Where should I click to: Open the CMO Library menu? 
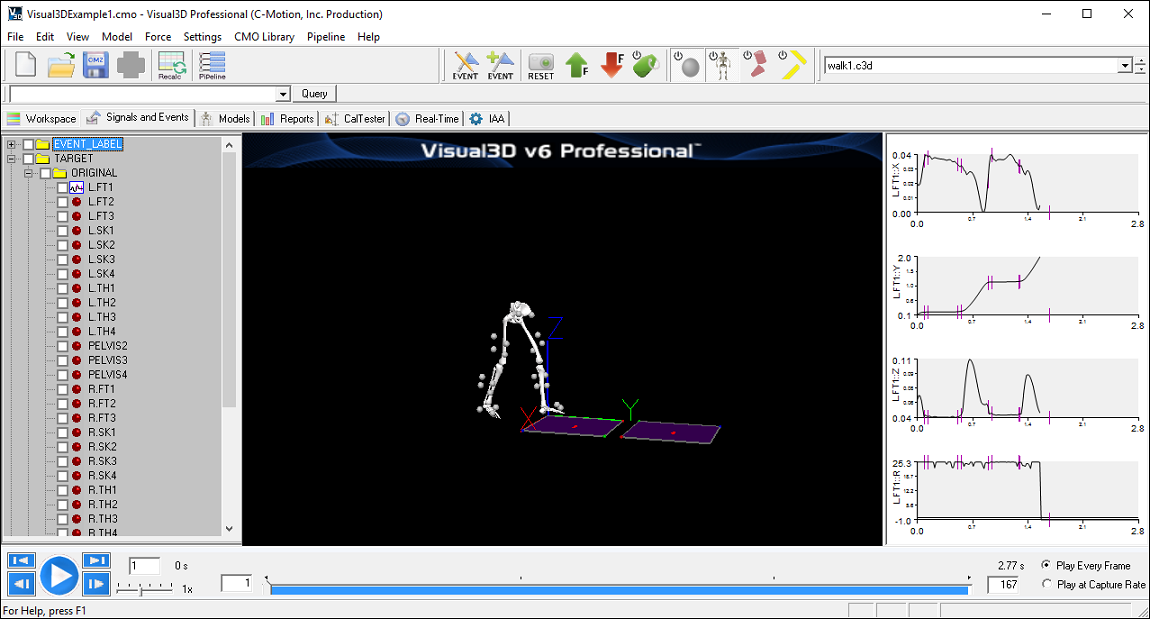coord(264,37)
